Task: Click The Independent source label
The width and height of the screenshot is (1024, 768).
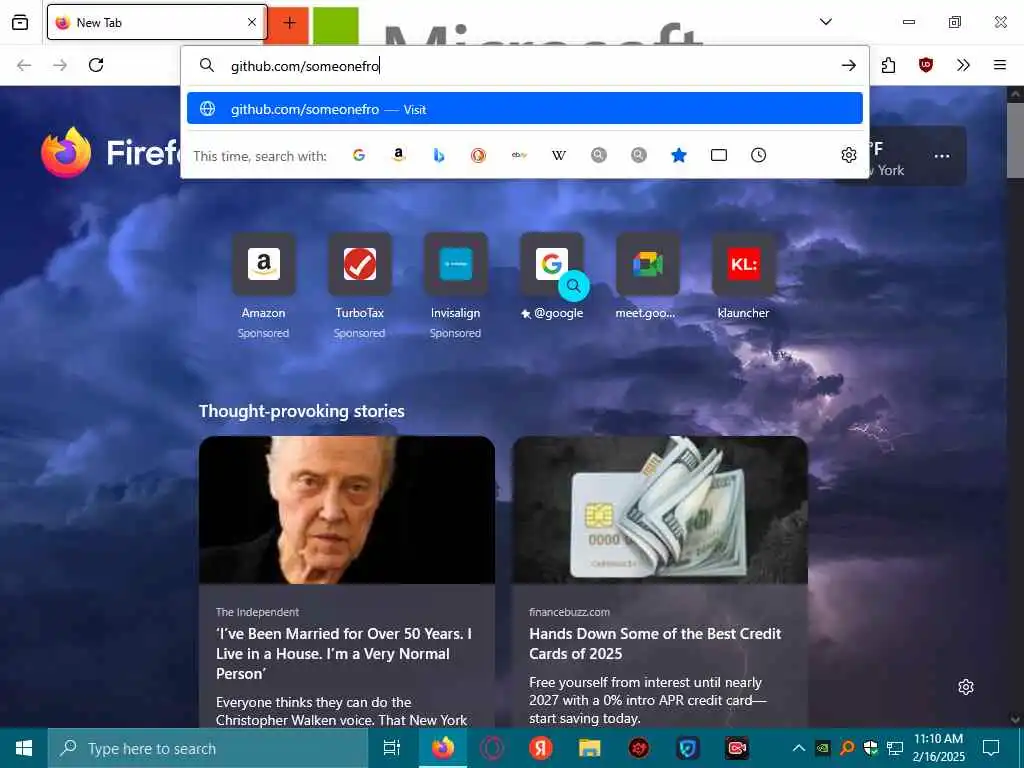Action: [x=257, y=612]
